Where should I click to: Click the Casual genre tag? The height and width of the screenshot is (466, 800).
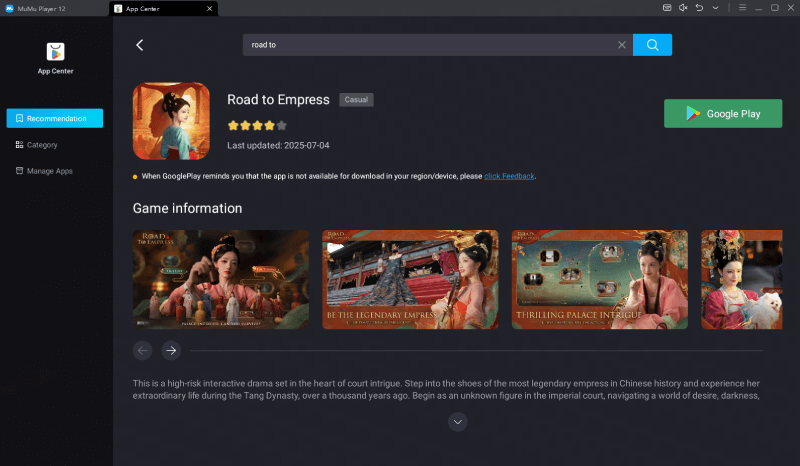(356, 100)
